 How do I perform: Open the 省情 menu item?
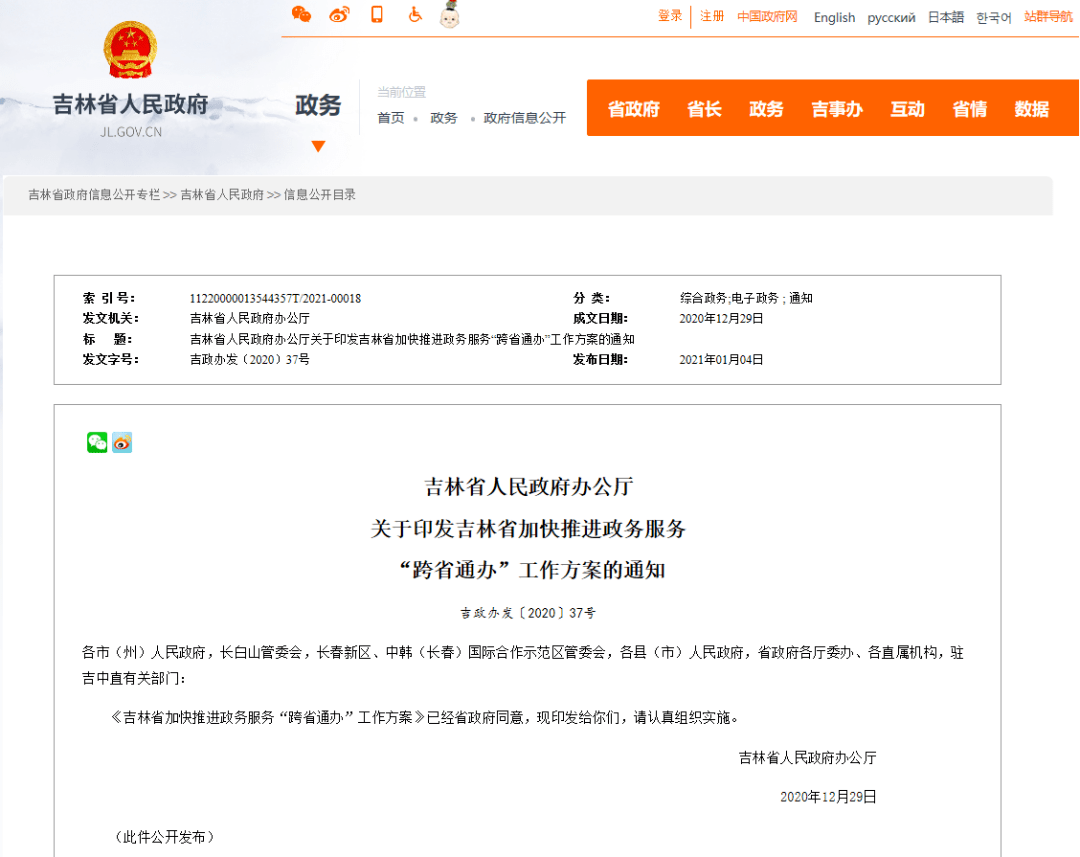coord(969,109)
